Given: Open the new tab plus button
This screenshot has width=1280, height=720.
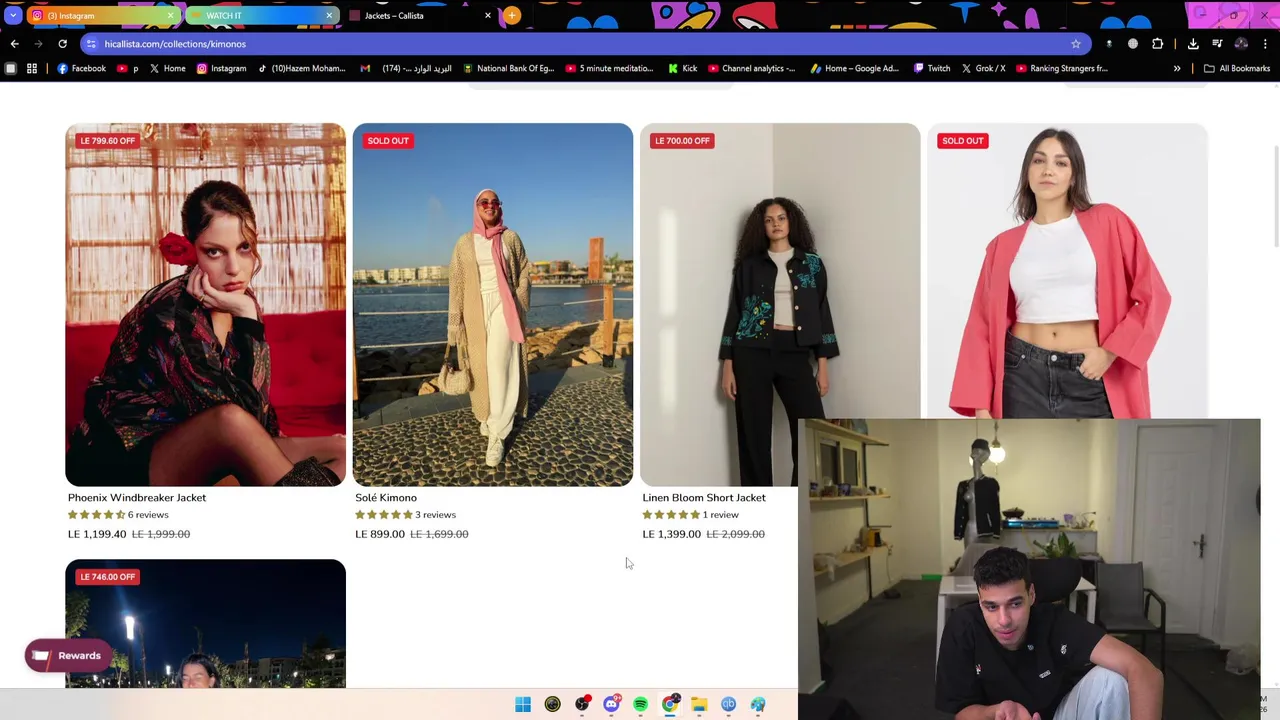Looking at the screenshot, I should [x=511, y=15].
